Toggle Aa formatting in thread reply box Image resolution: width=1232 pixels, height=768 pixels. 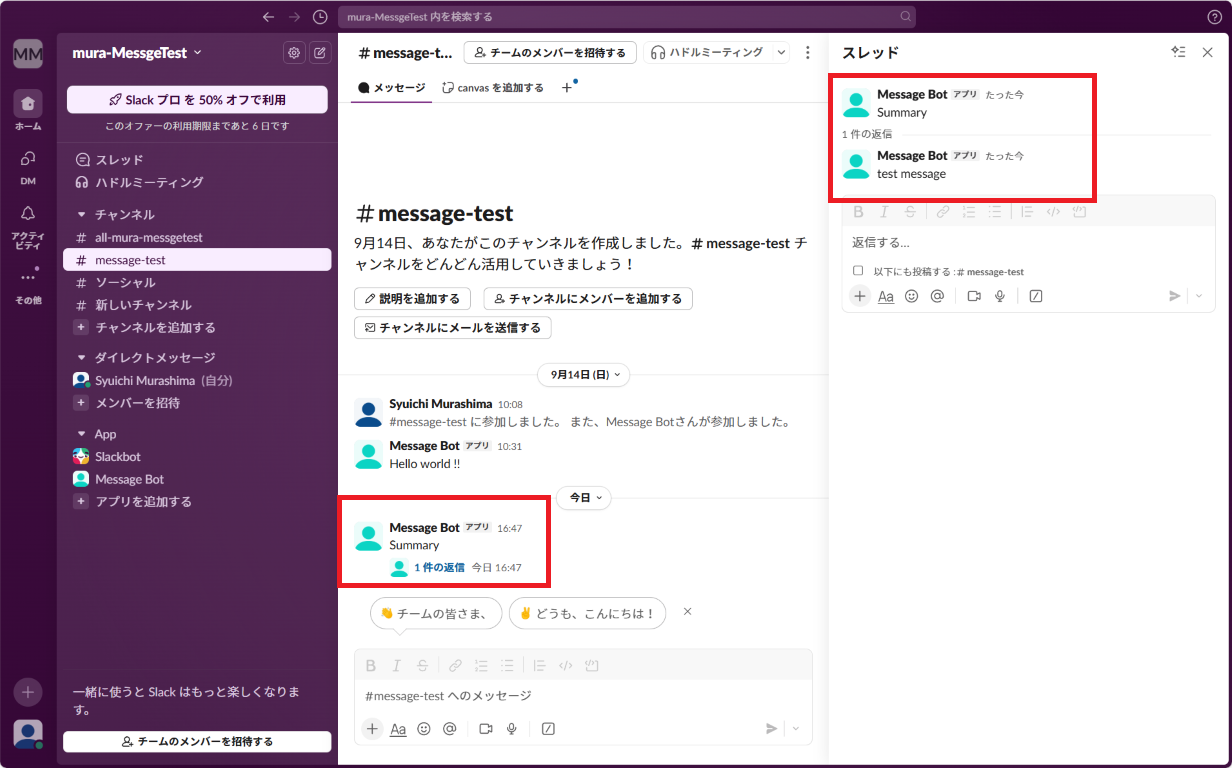(886, 296)
